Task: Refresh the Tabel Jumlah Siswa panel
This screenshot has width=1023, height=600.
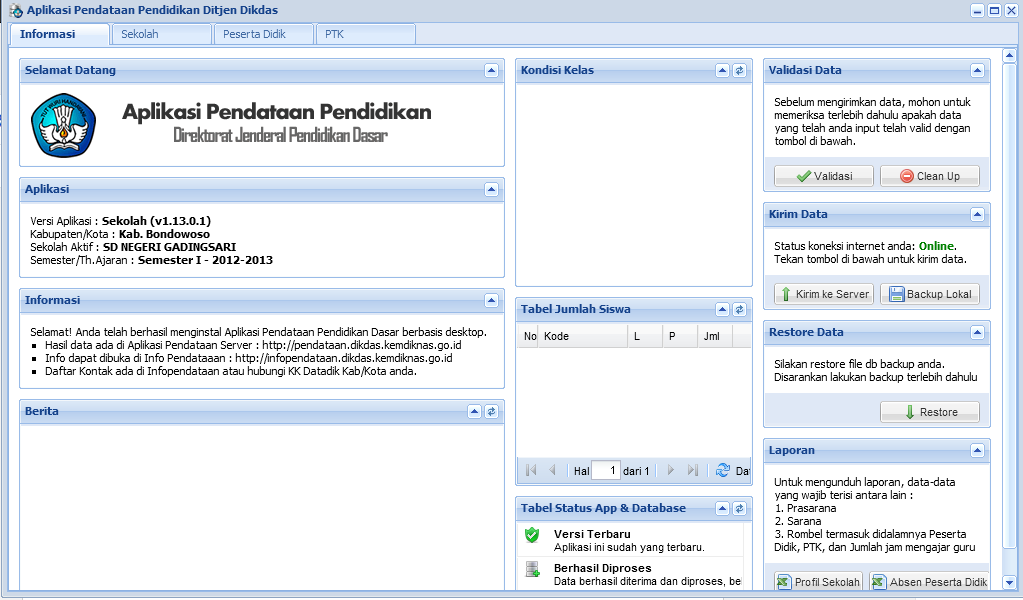Action: point(739,310)
